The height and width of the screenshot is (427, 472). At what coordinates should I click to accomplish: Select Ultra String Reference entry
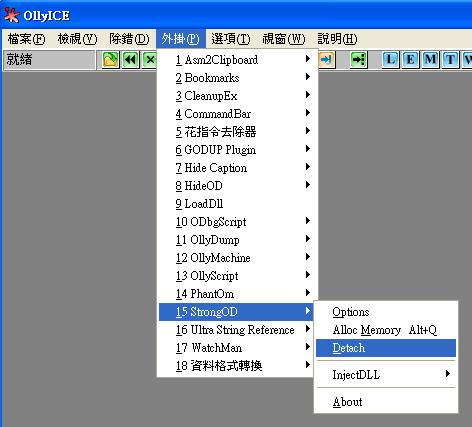(x=236, y=330)
